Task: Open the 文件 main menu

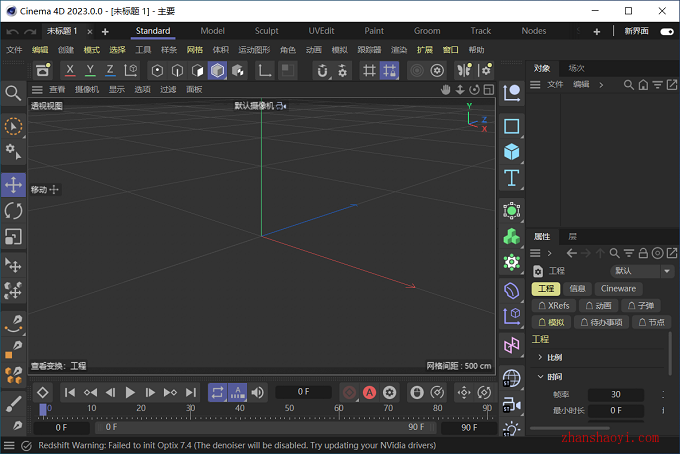Action: [14, 50]
